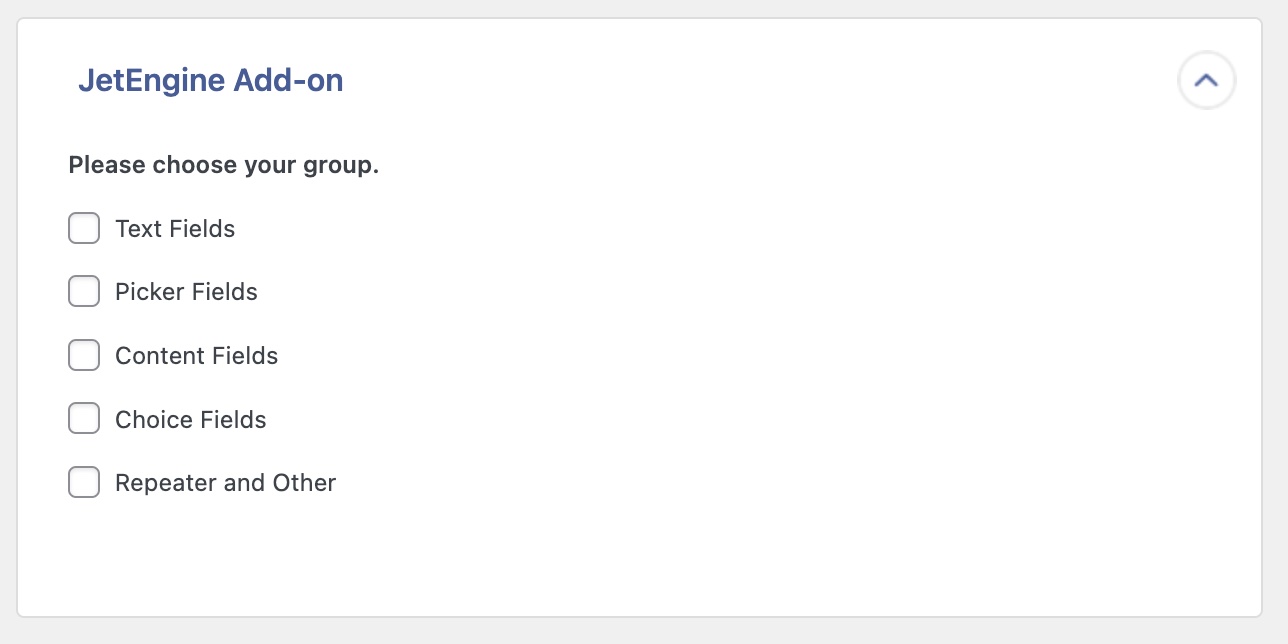Click the up-chevron circle icon
The image size is (1288, 644).
click(x=1206, y=80)
